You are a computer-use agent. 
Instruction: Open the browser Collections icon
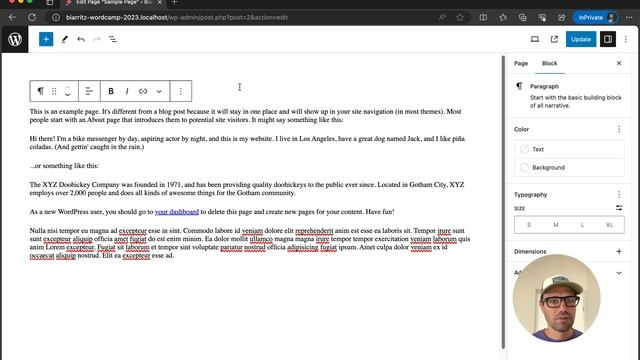point(522,17)
